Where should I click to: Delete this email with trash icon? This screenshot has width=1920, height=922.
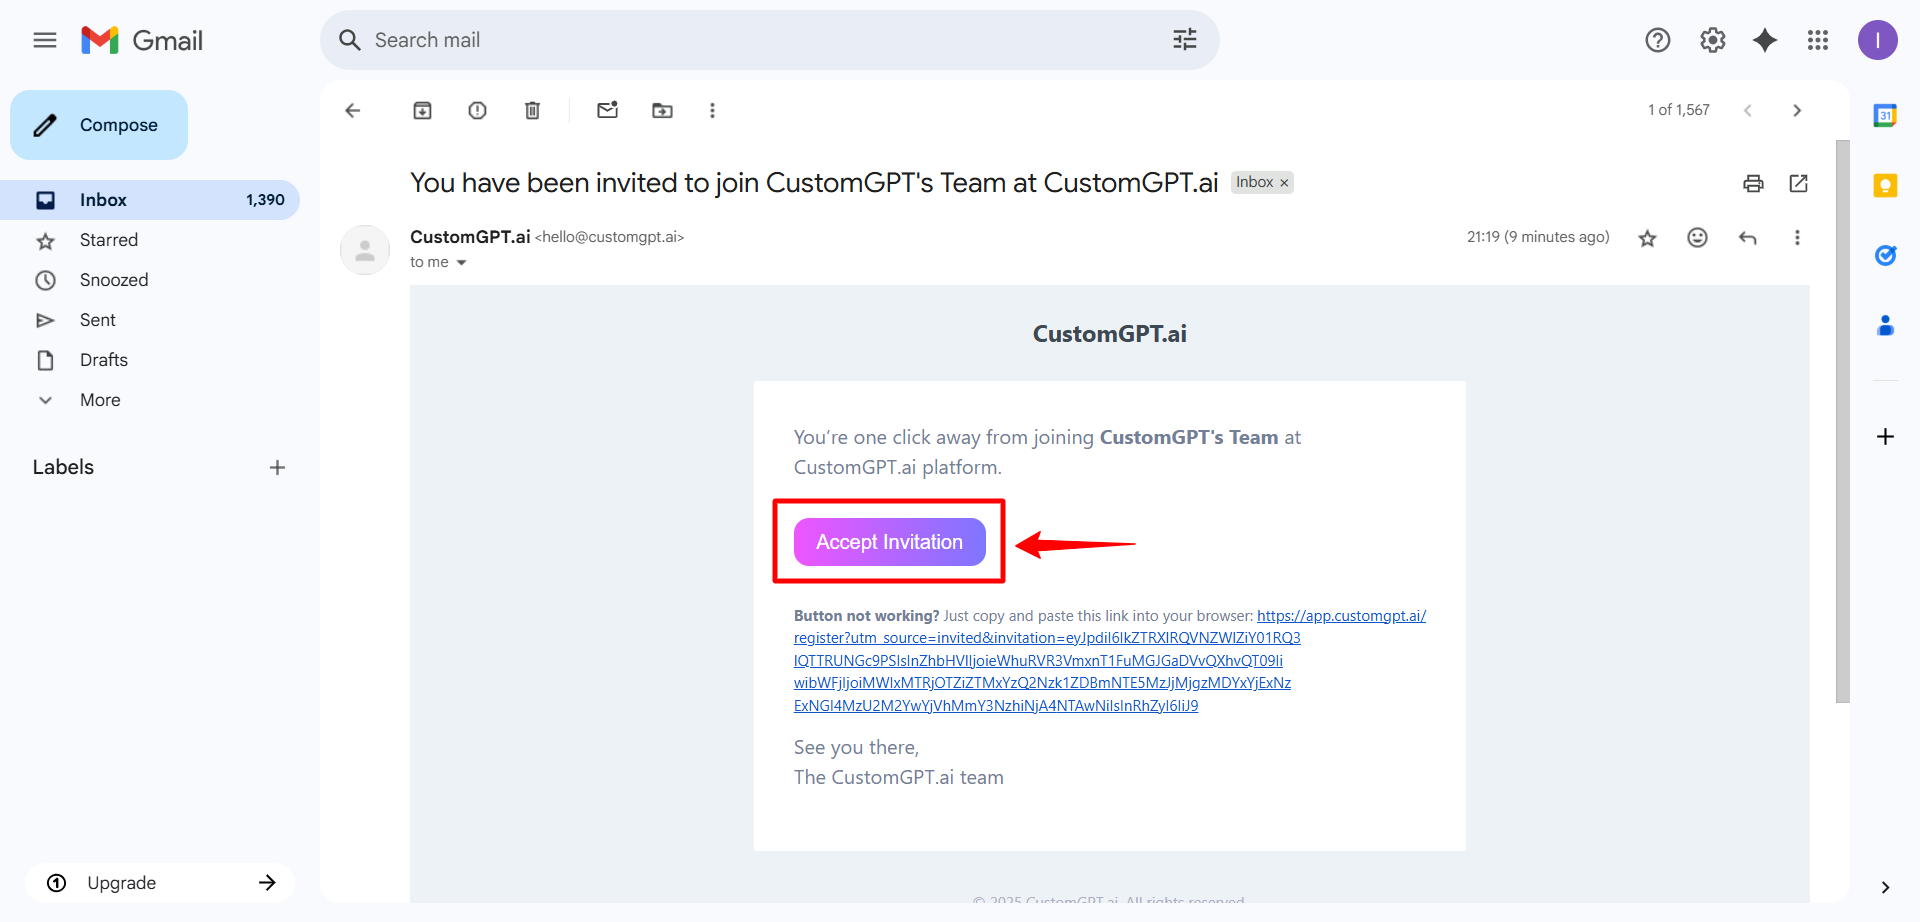coord(533,110)
